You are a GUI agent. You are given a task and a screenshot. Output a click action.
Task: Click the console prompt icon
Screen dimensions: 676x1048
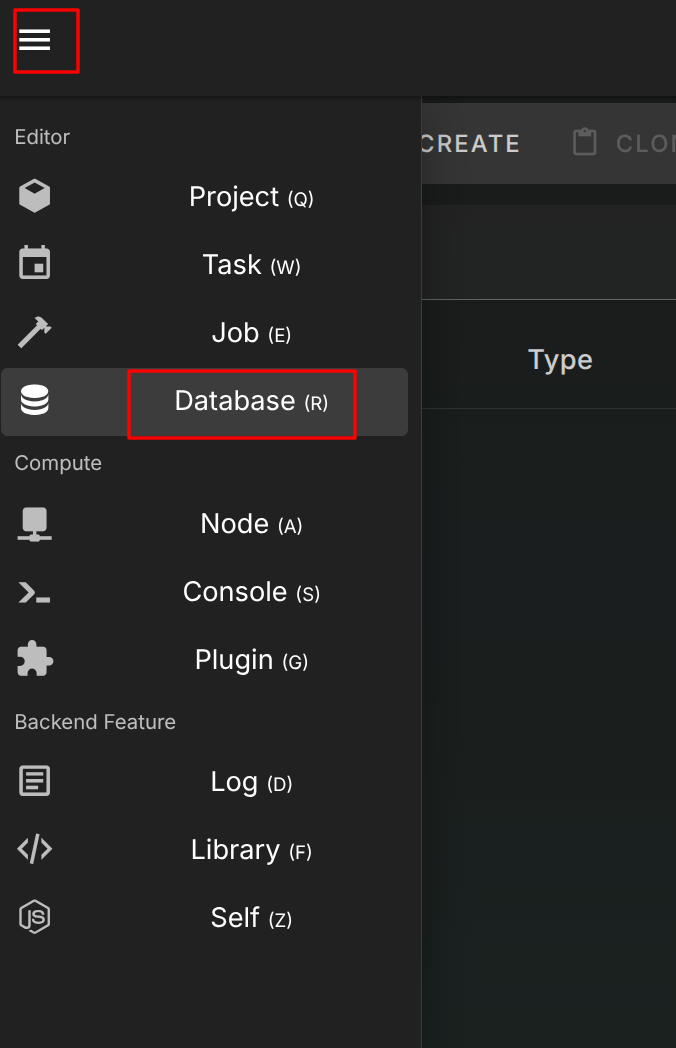(x=35, y=592)
